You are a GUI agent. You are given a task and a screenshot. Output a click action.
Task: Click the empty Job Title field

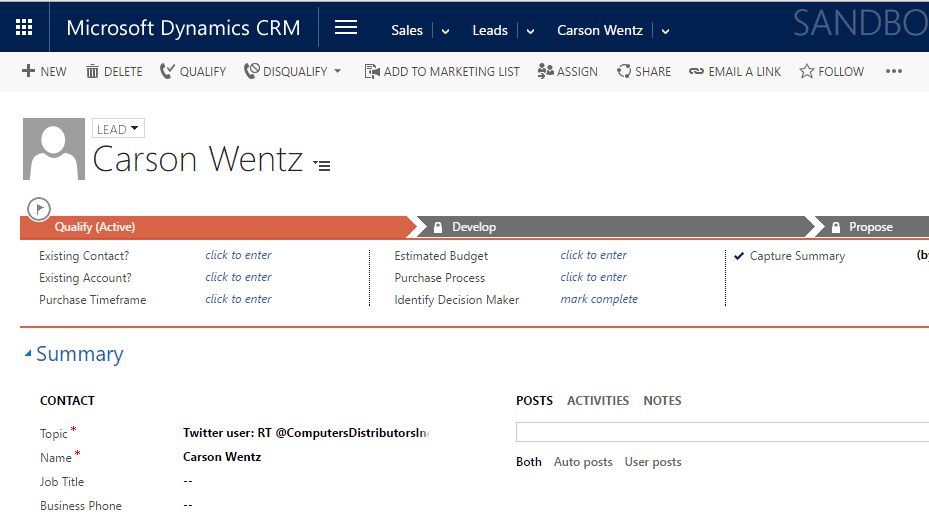(188, 481)
